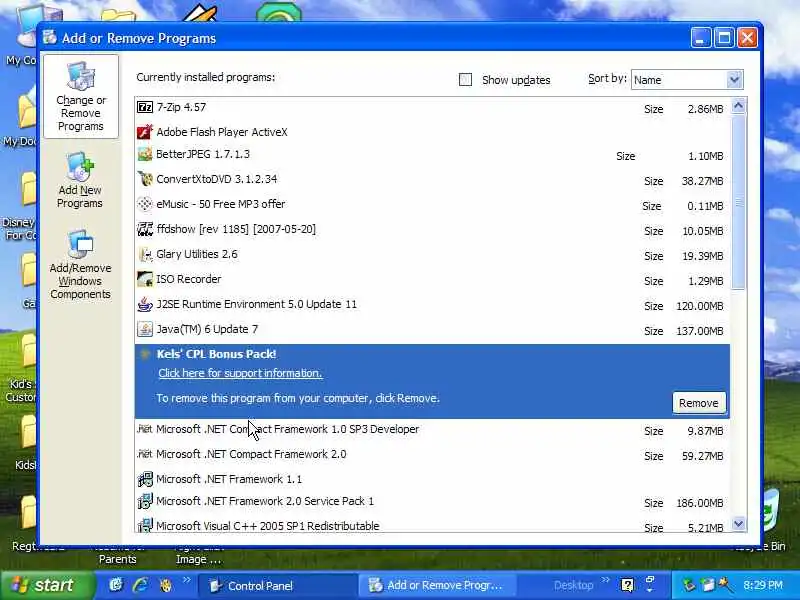800x600 pixels.
Task: Select the 7-Zip 4.57 entry
Action: 433,108
